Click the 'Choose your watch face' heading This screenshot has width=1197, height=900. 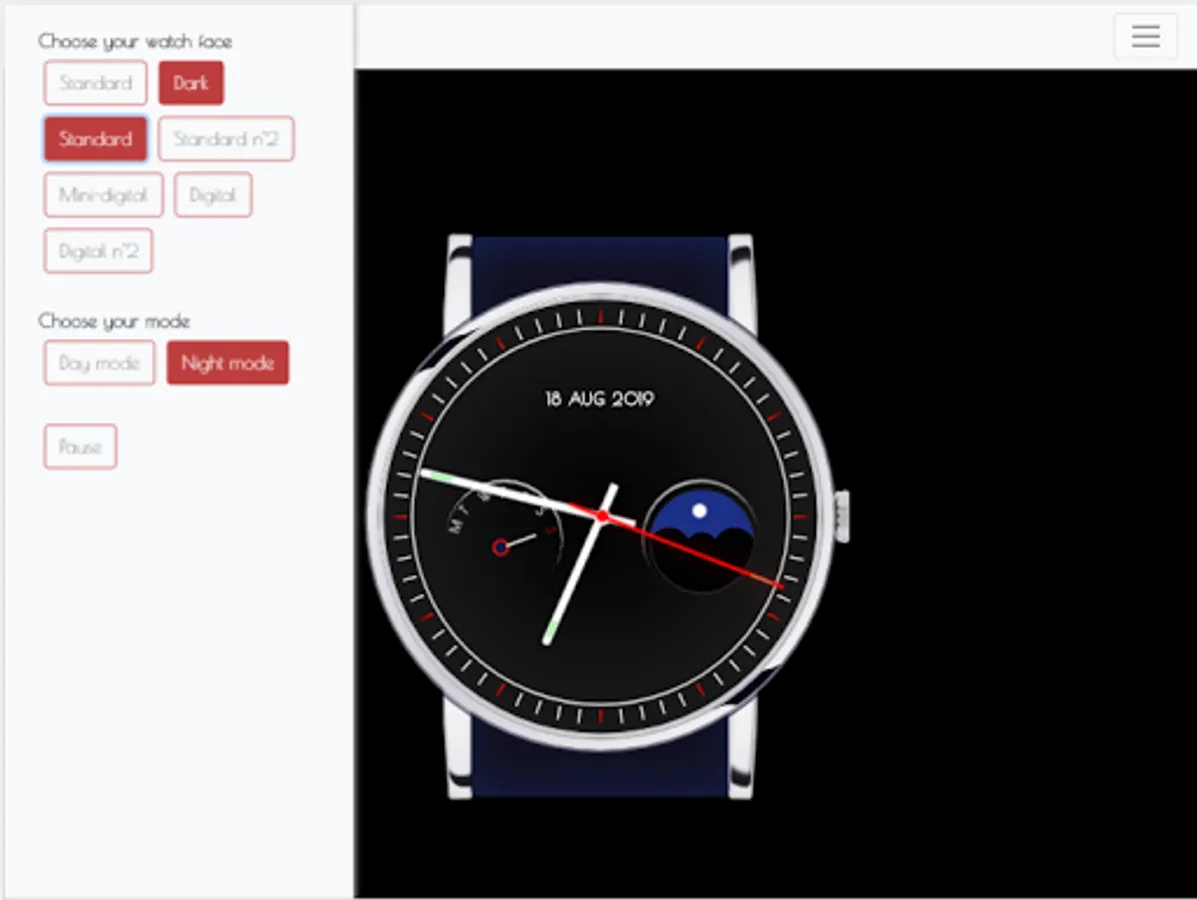pos(135,41)
